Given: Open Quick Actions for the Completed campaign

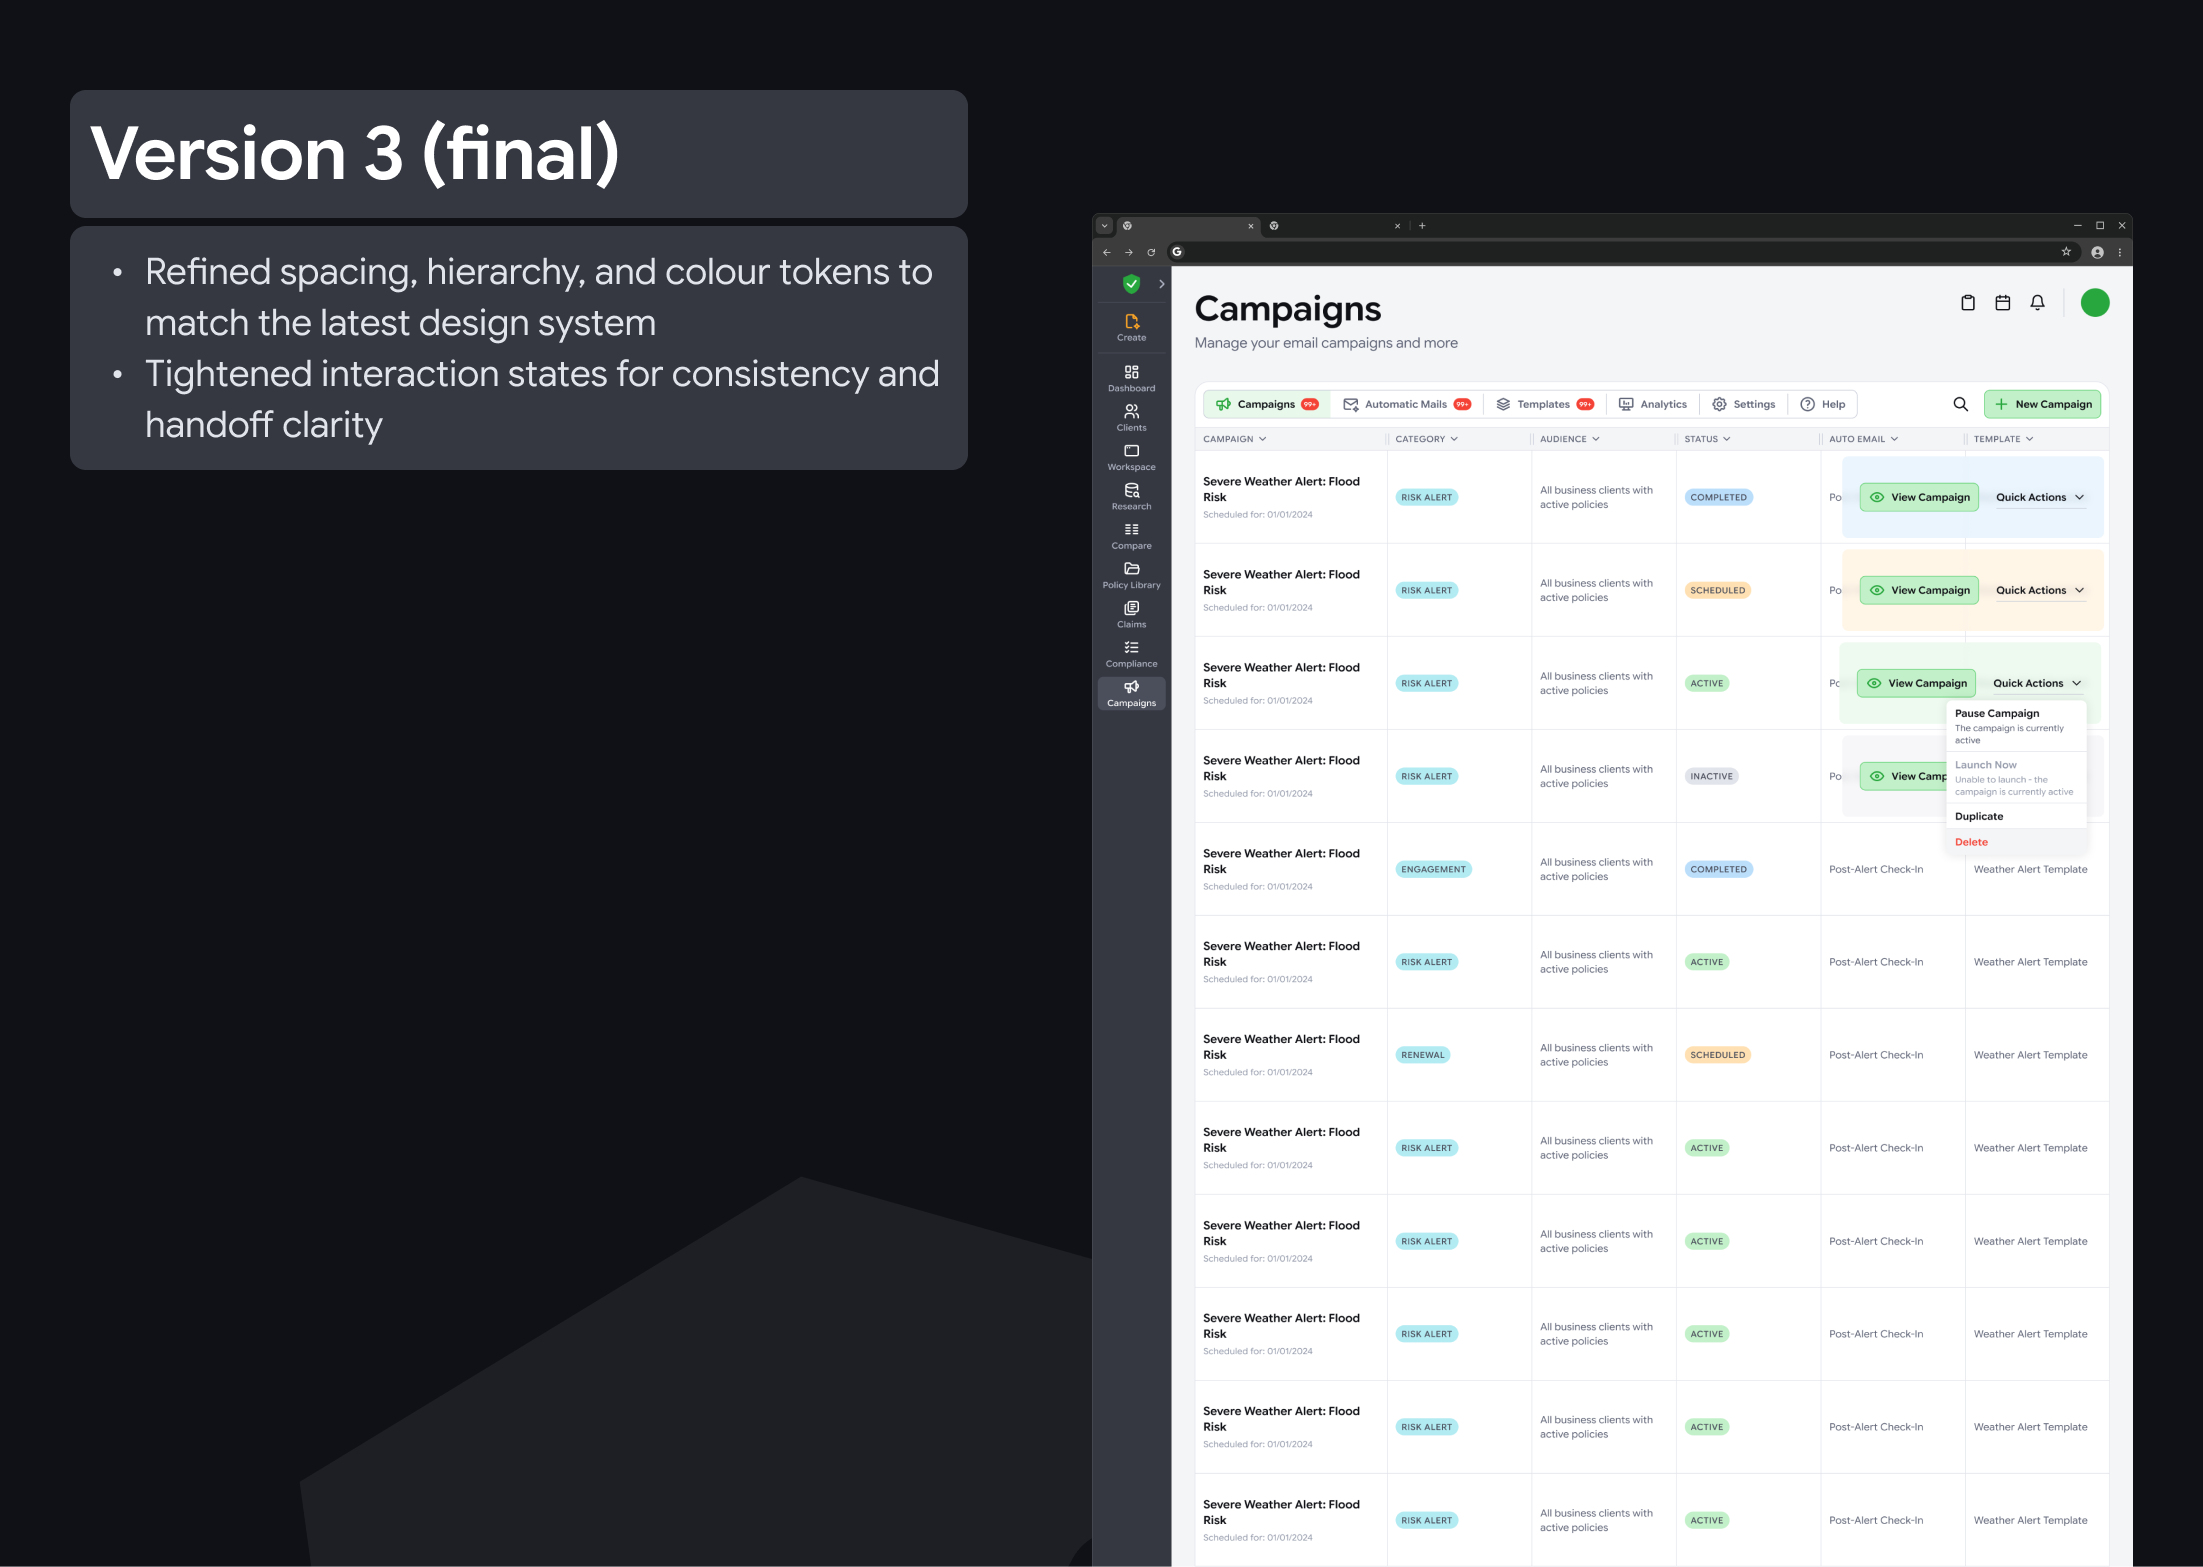Looking at the screenshot, I should [2039, 497].
